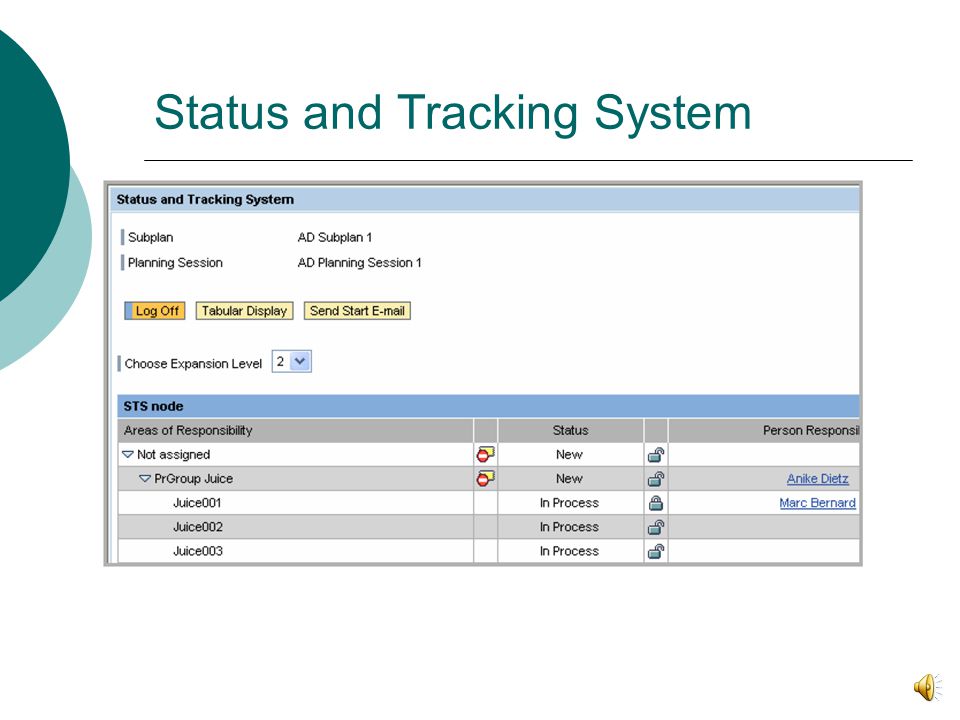This screenshot has height=720, width=960.
Task: Select the Juice001 row label
Action: click(197, 503)
